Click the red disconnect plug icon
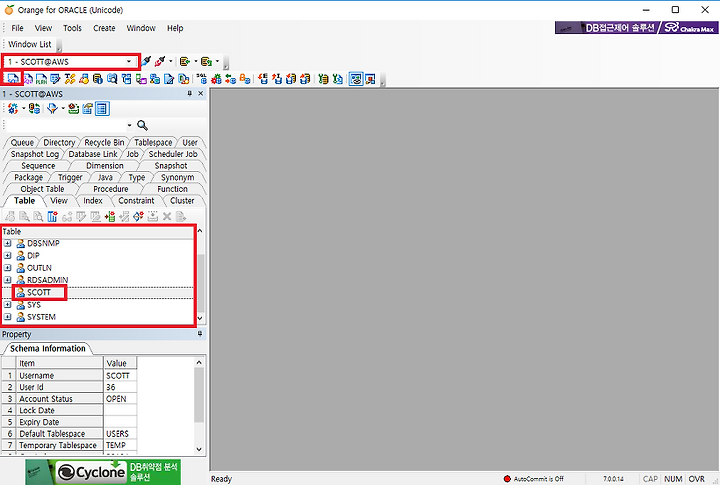720x485 pixels. pos(160,61)
